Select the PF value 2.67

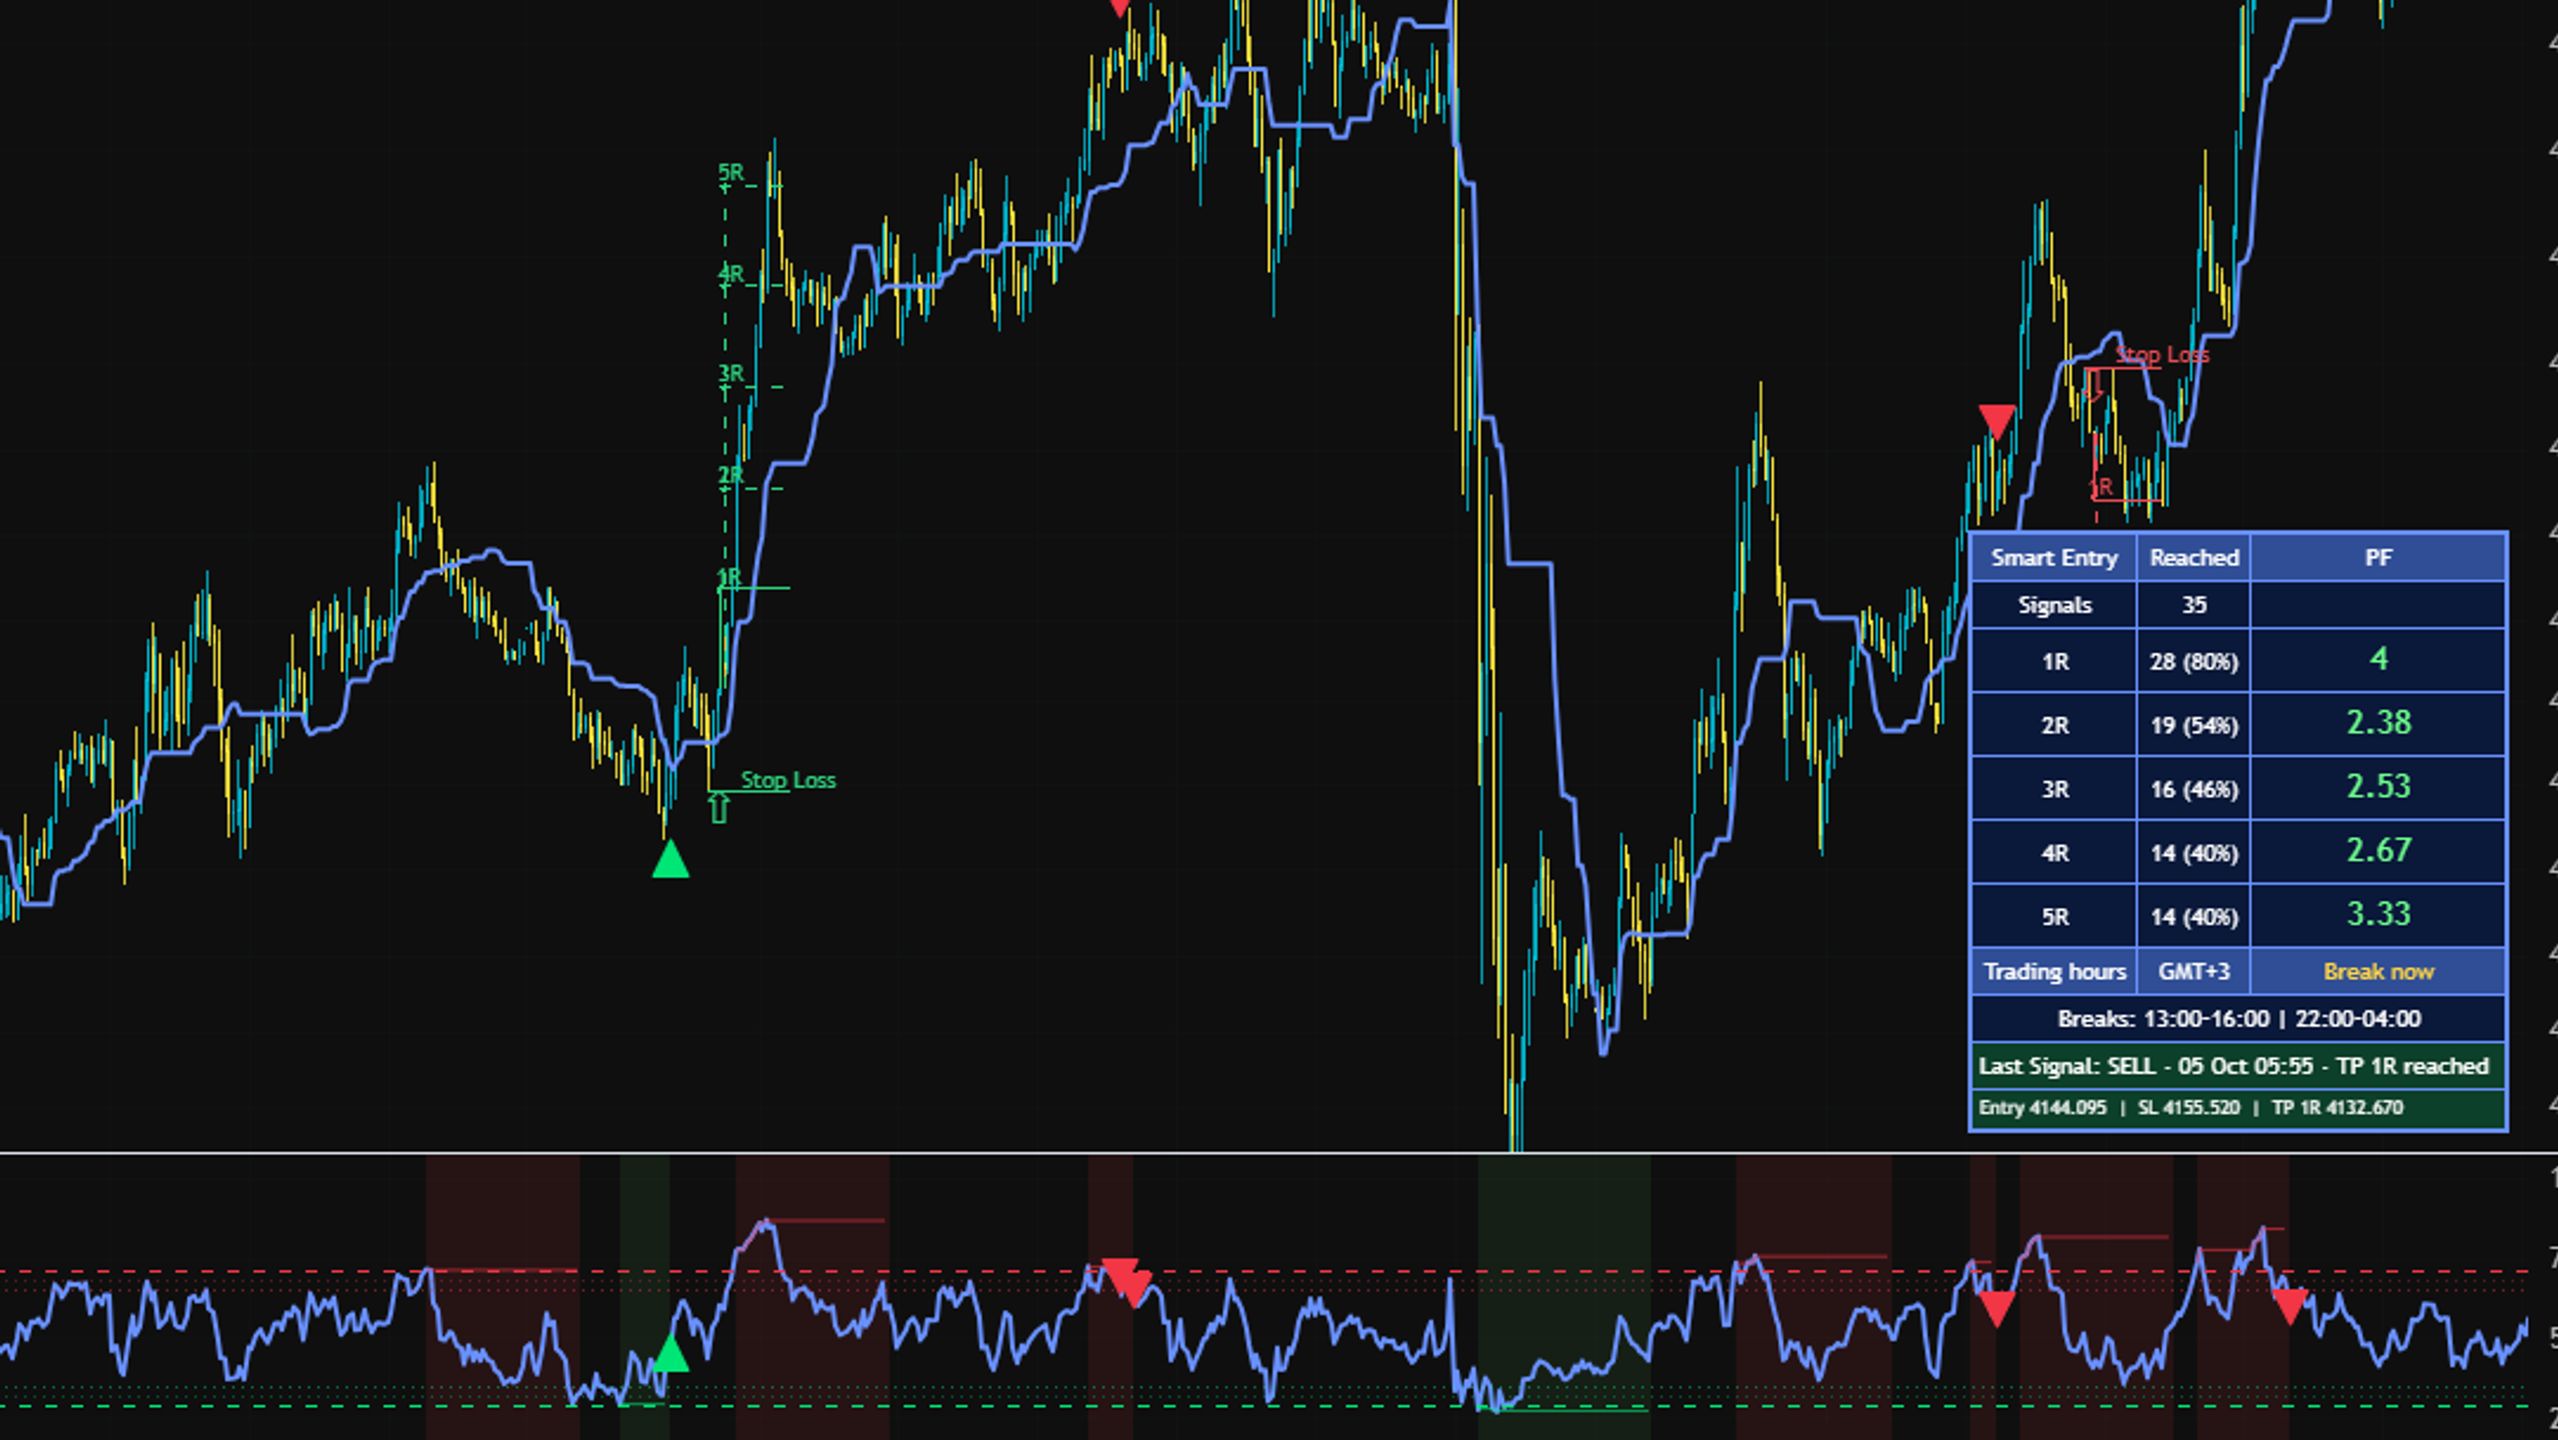(2378, 851)
